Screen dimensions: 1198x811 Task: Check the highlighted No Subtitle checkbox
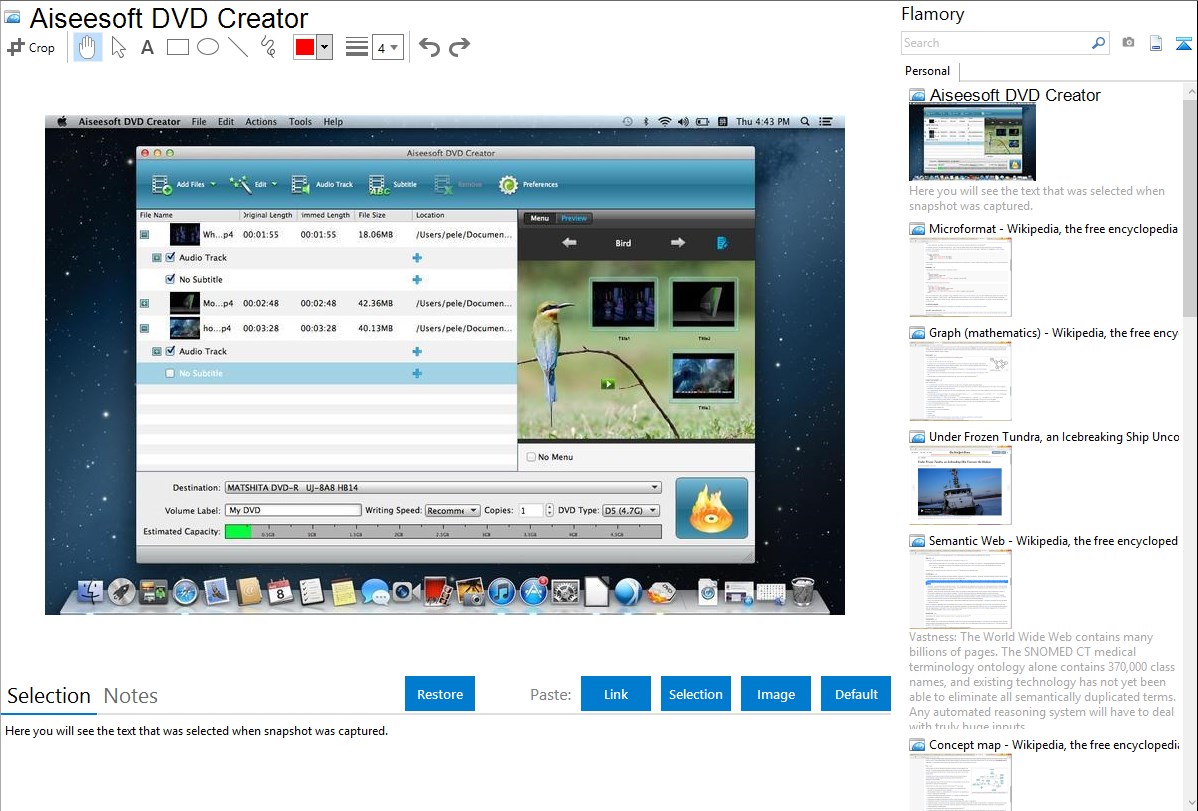point(170,373)
